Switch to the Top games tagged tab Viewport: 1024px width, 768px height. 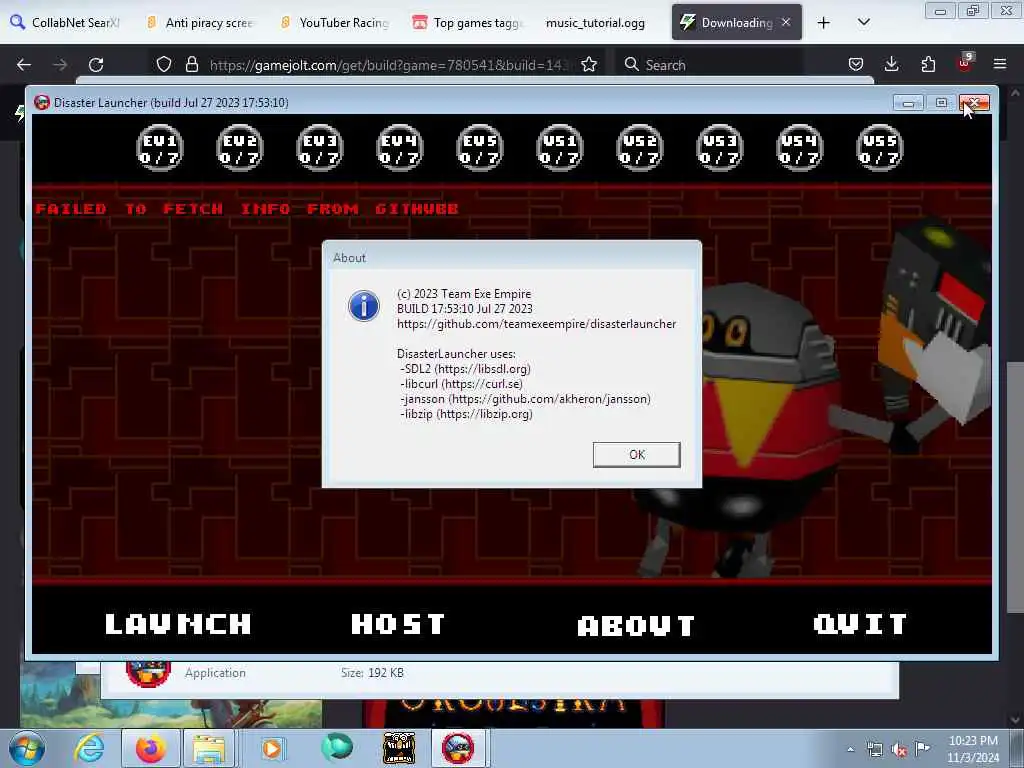[469, 23]
